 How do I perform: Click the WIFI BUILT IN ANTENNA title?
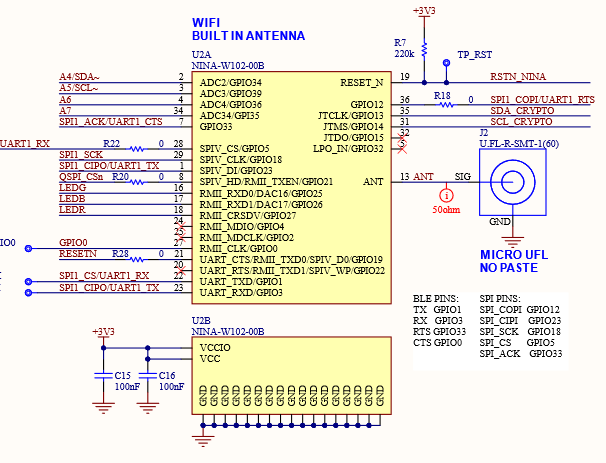[x=249, y=29]
